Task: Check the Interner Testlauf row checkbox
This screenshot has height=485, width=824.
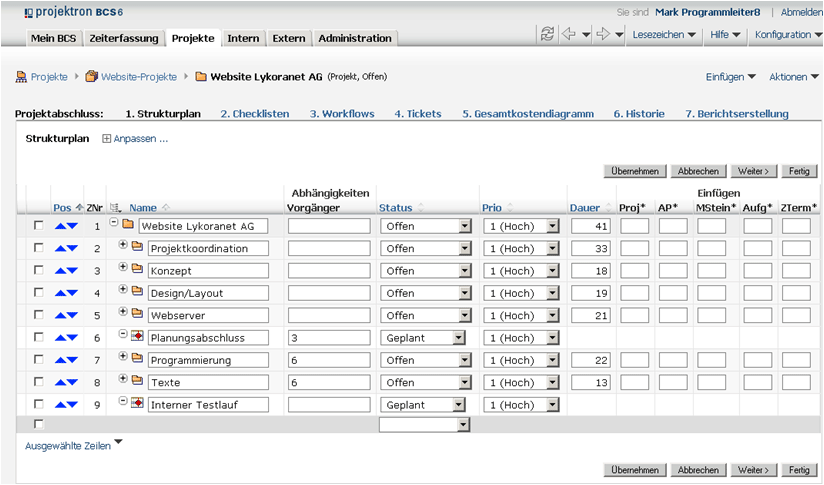Action: tap(38, 404)
